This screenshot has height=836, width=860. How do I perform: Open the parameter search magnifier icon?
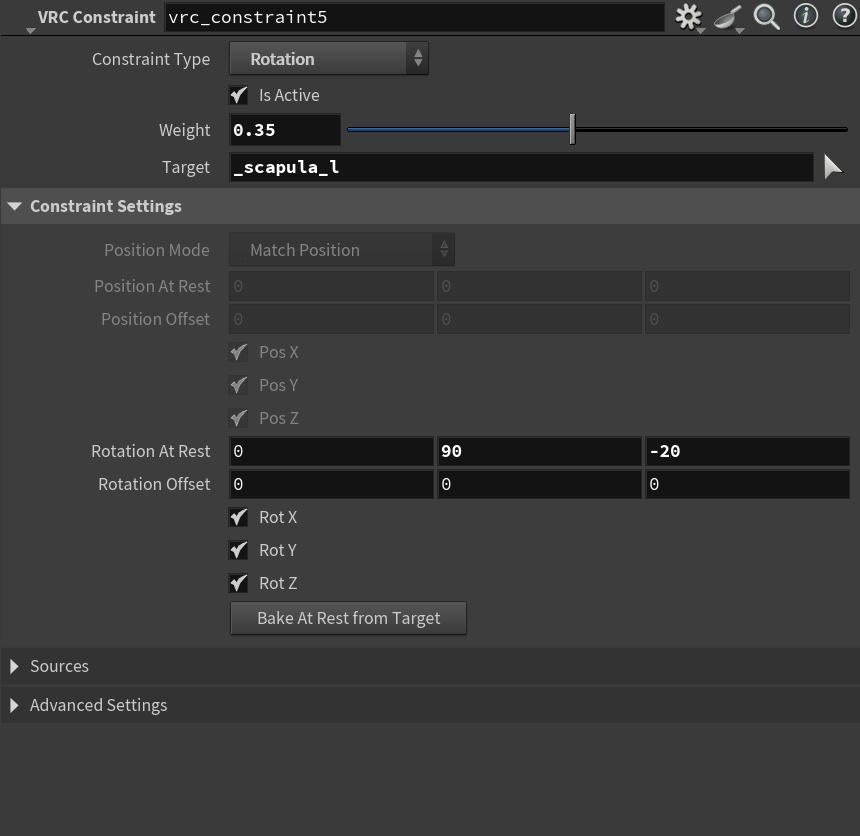click(766, 16)
